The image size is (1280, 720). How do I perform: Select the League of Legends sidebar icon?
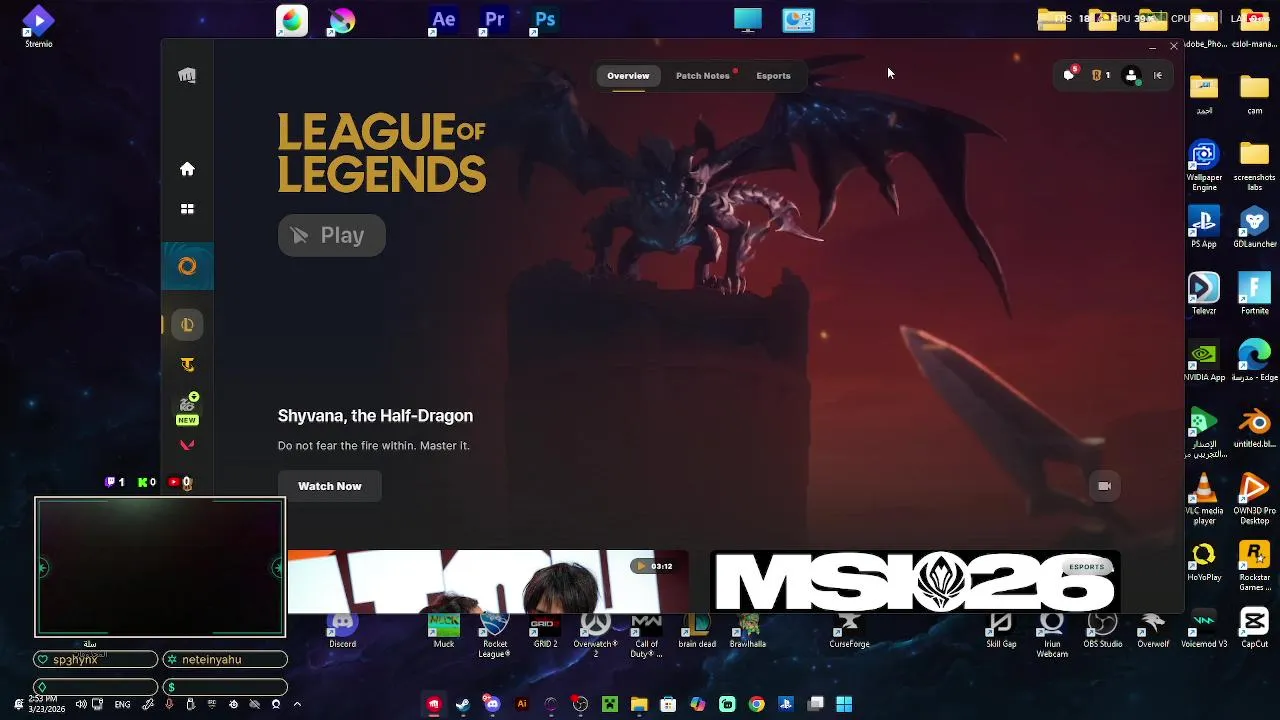pyautogui.click(x=187, y=325)
